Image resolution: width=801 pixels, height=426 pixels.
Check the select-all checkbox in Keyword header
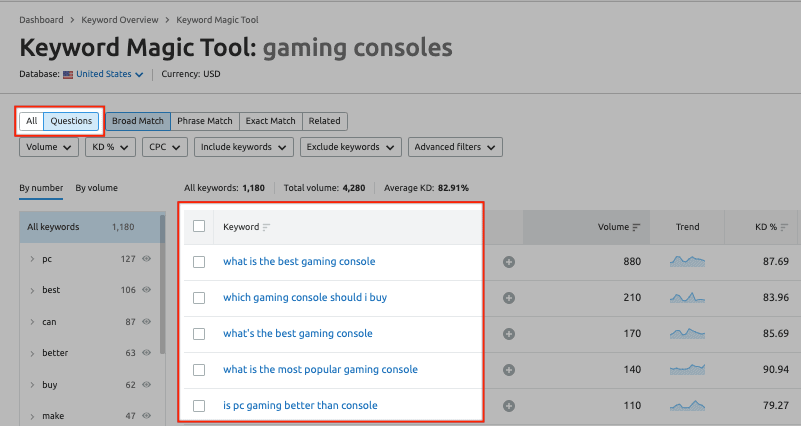(x=199, y=226)
